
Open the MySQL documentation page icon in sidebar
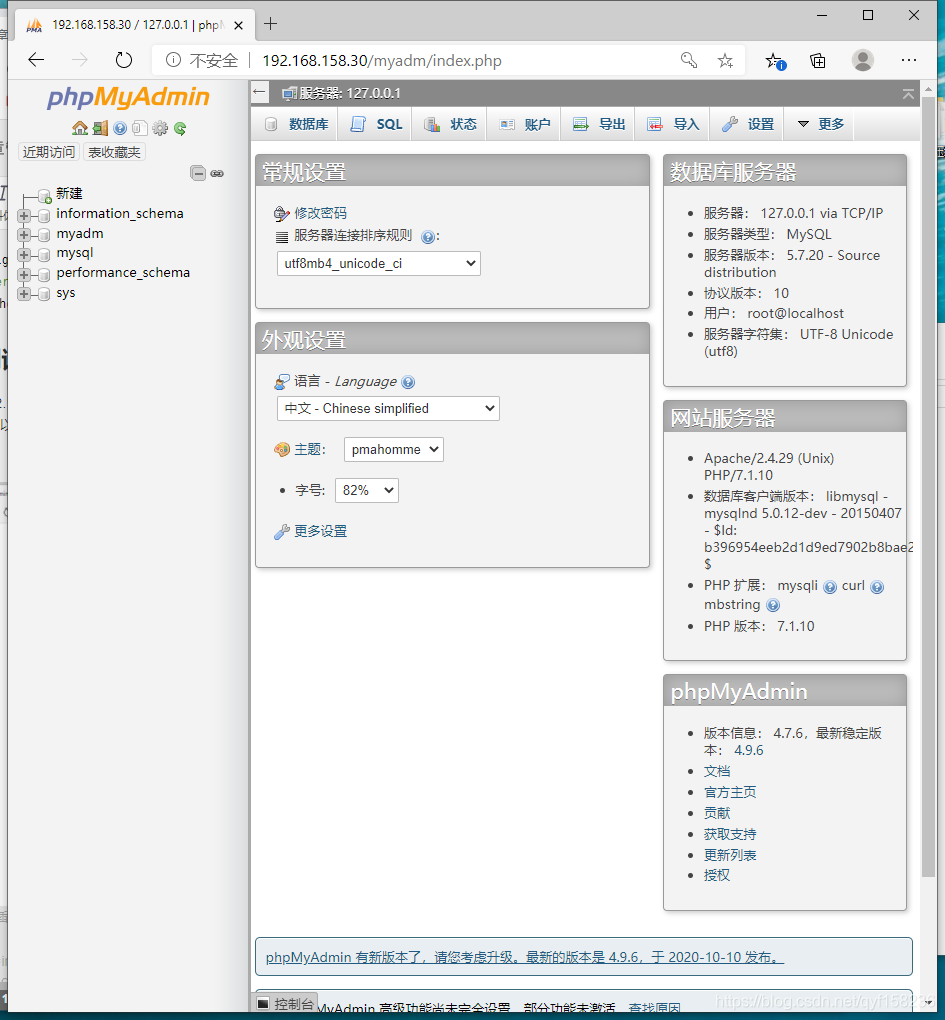(139, 128)
